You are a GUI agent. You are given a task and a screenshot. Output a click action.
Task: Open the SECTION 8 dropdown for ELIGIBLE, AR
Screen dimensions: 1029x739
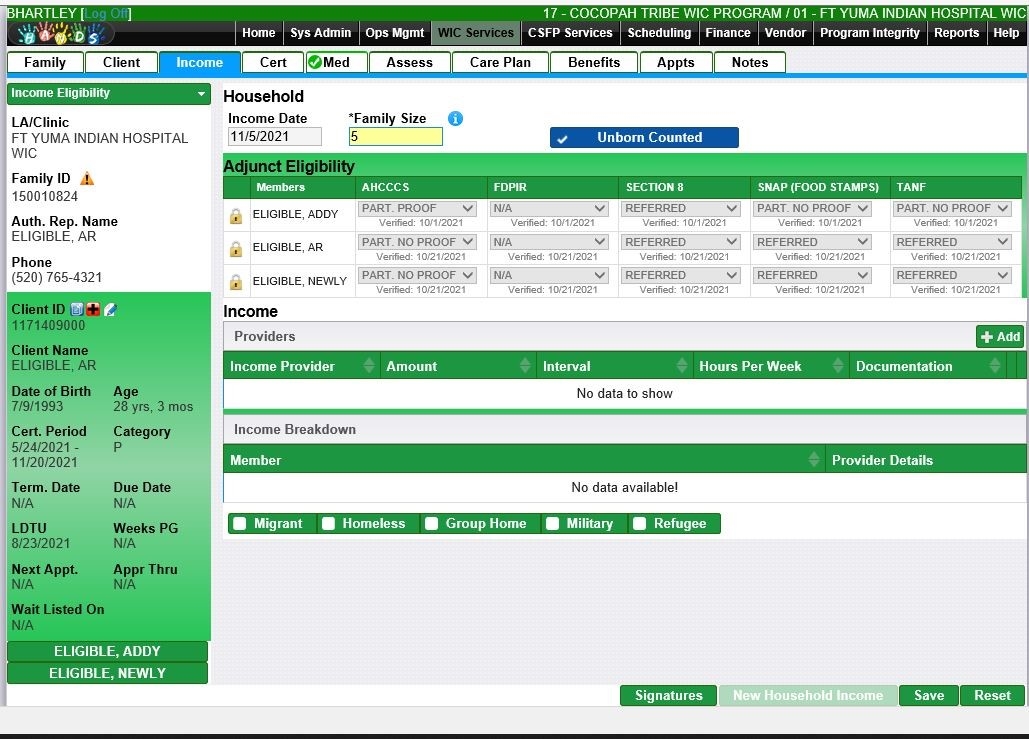[682, 242]
